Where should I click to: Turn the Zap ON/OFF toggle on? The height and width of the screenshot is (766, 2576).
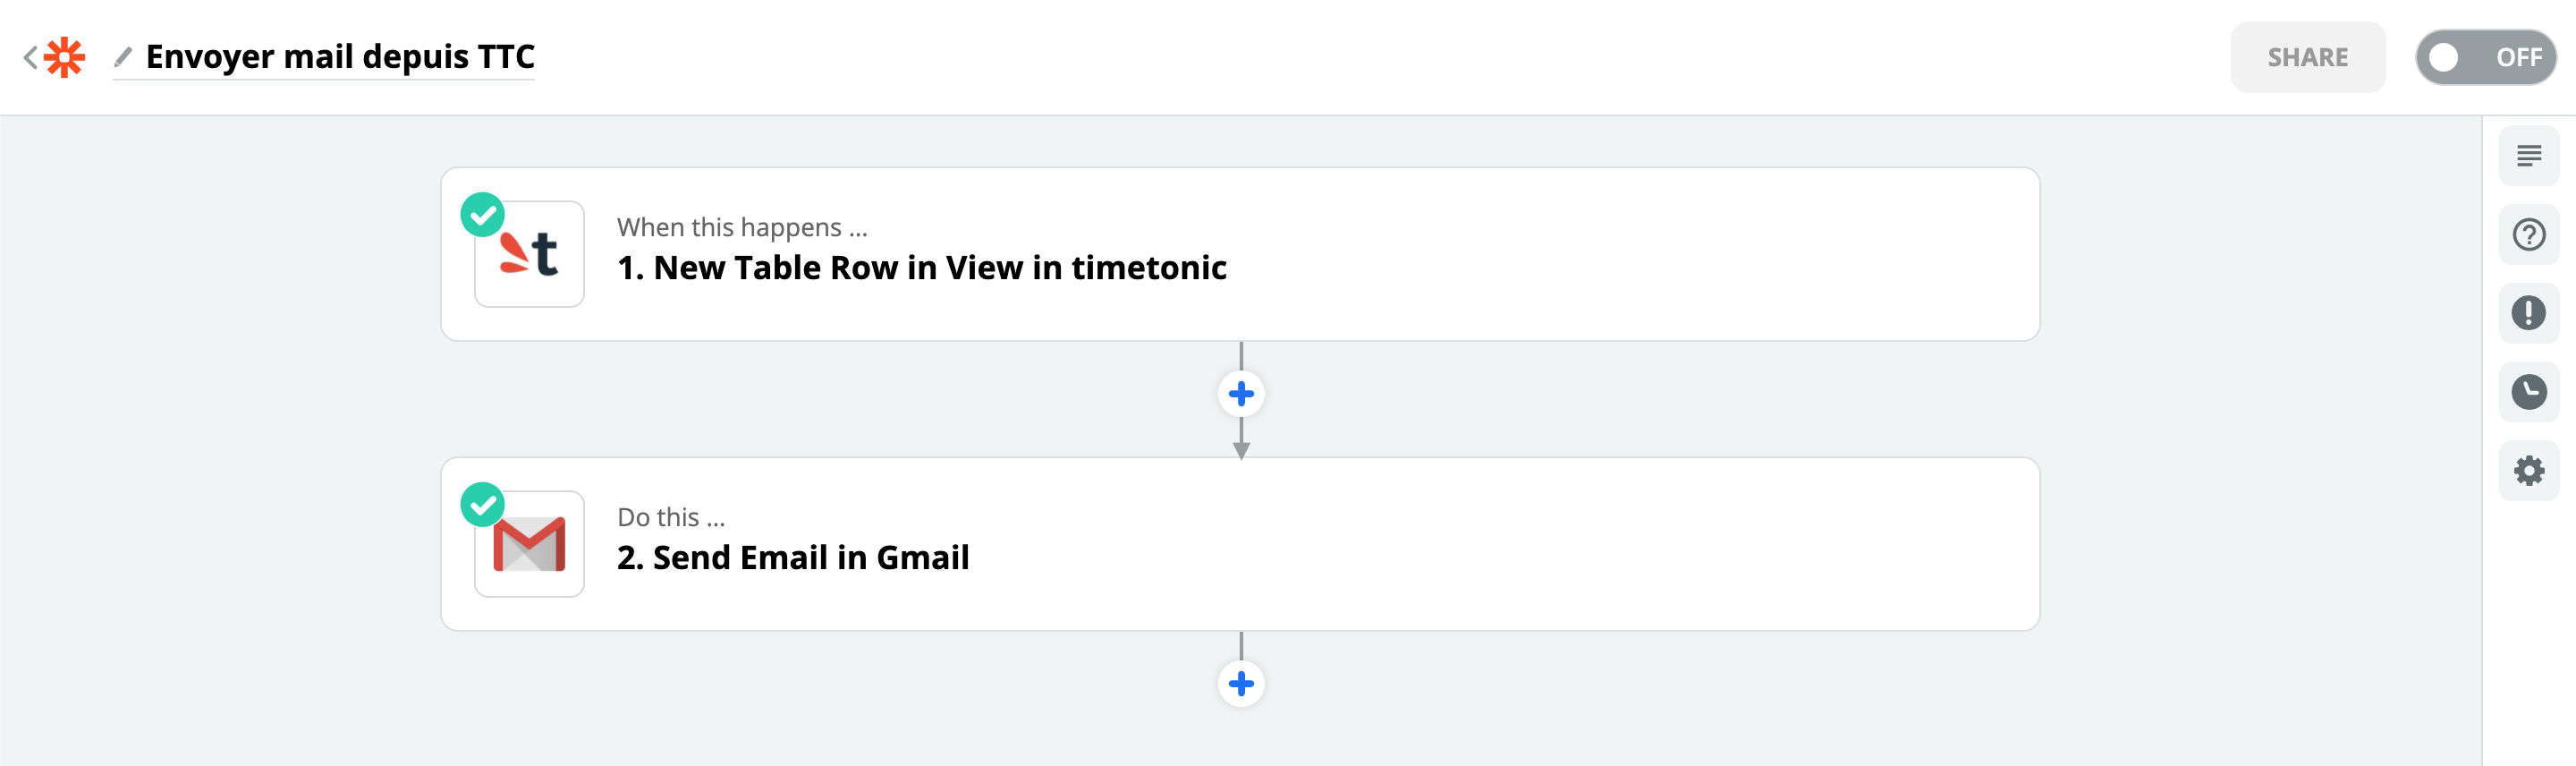pyautogui.click(x=2484, y=57)
